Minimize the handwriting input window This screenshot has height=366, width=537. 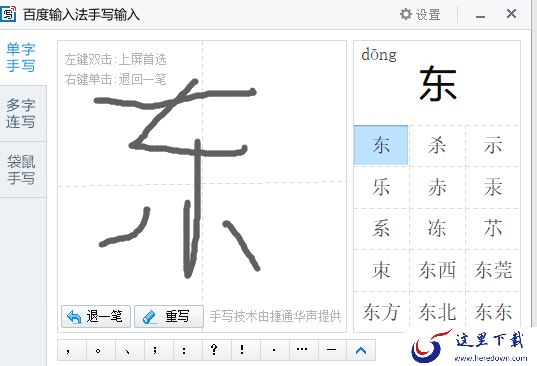480,15
